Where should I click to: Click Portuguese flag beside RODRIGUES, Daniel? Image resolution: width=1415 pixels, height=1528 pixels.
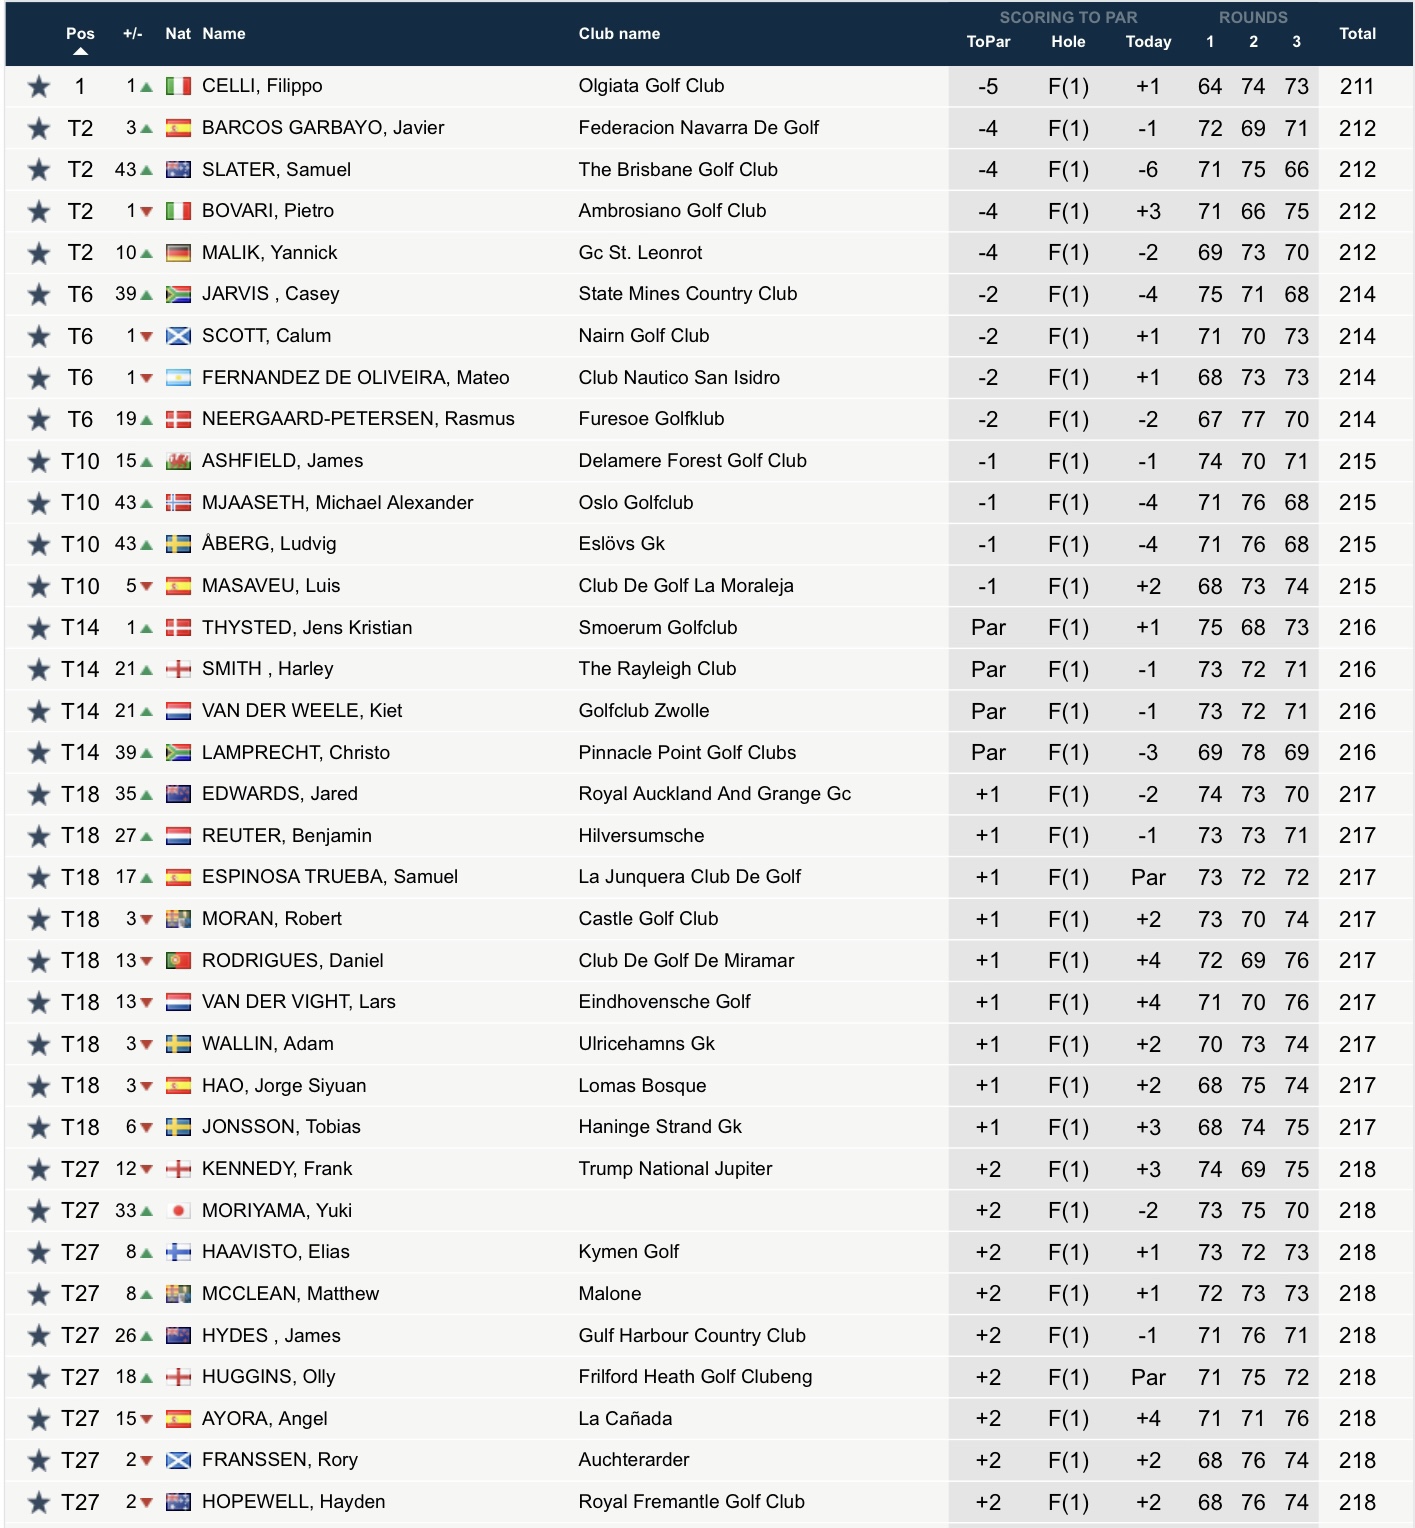point(178,961)
